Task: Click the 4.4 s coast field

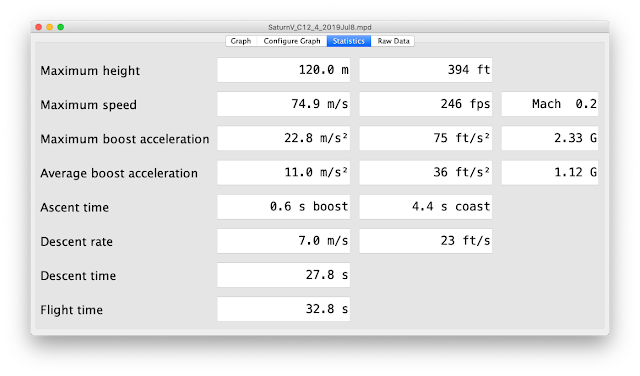Action: (x=426, y=207)
